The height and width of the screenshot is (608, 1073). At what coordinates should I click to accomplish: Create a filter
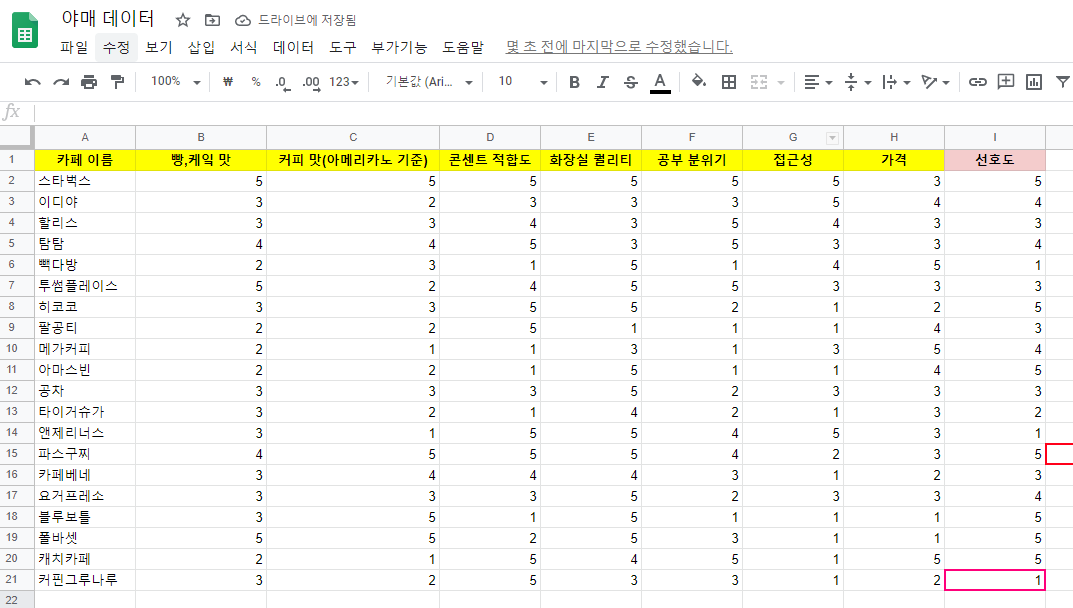pyautogui.click(x=1063, y=82)
